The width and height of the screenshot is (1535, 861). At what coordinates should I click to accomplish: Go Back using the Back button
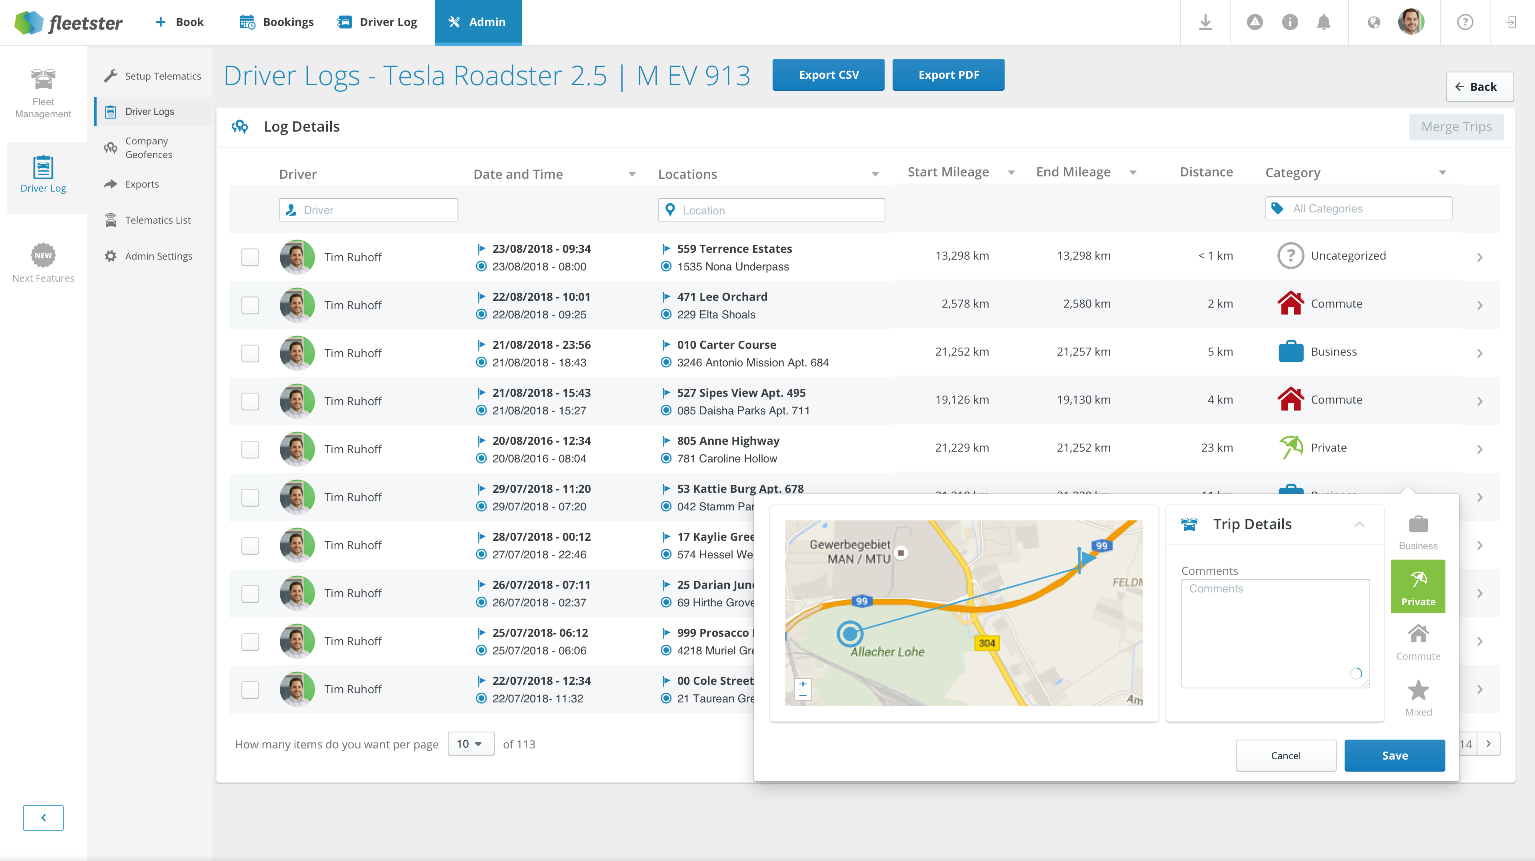coord(1479,87)
